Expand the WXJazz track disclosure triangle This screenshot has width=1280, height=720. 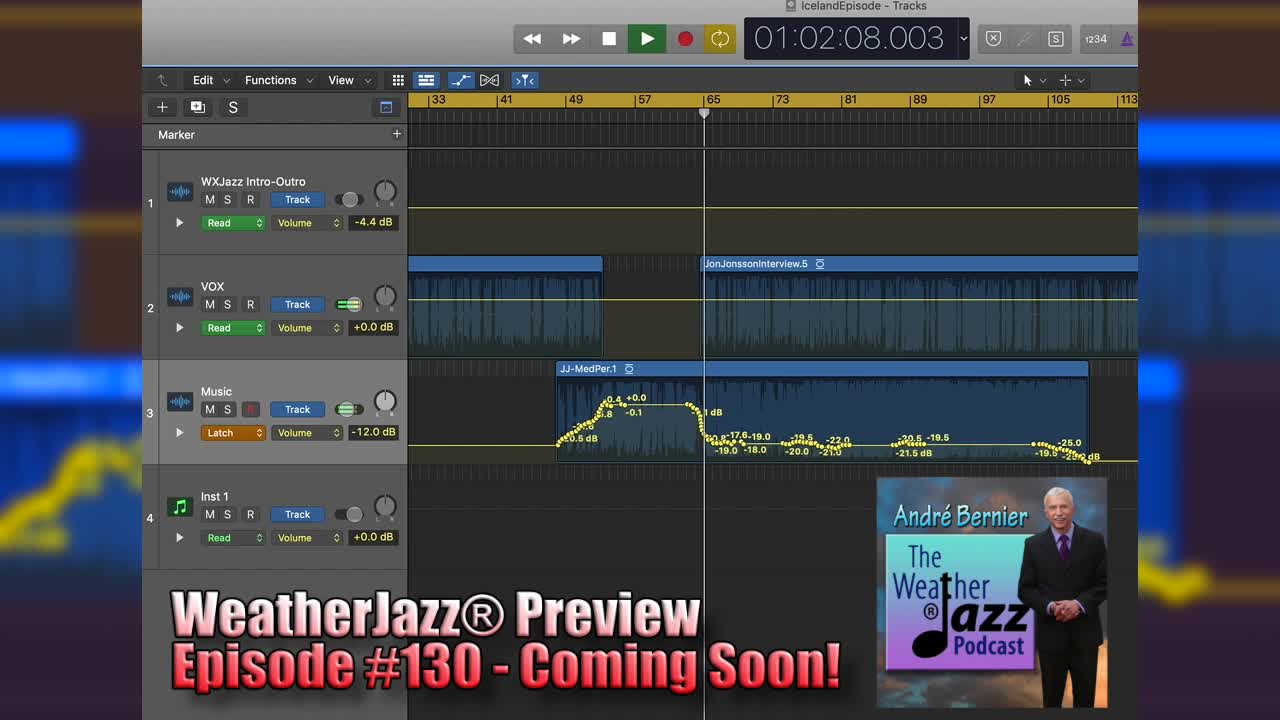click(x=180, y=223)
